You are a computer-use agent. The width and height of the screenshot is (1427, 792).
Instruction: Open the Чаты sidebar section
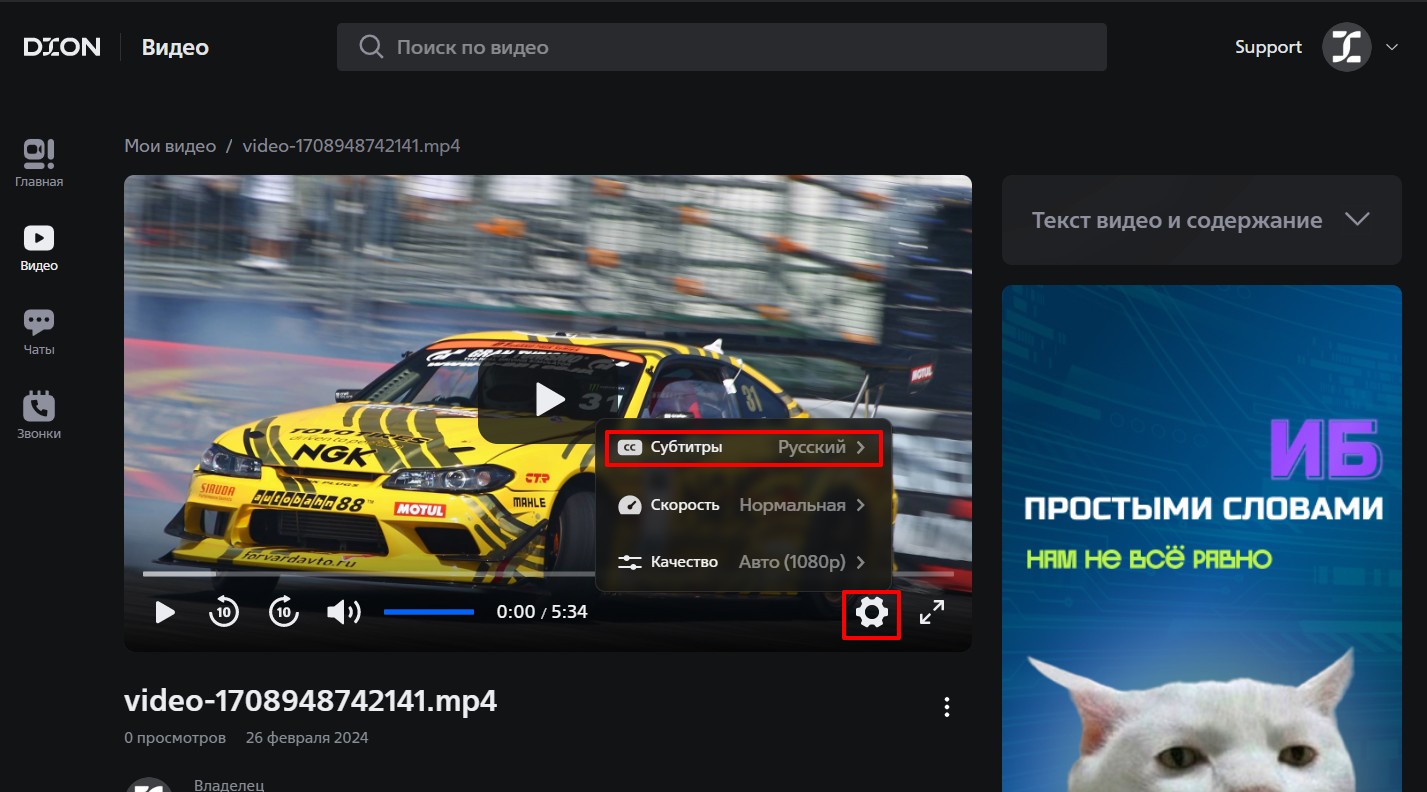(x=39, y=332)
